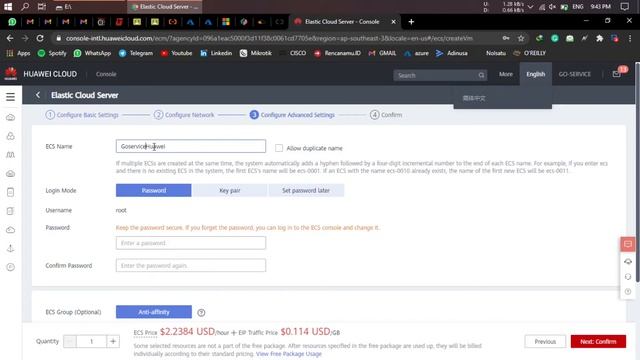Click the first cloud icon in left sidebar
Viewport: 640px width, 360px height.
pyautogui.click(x=11, y=118)
